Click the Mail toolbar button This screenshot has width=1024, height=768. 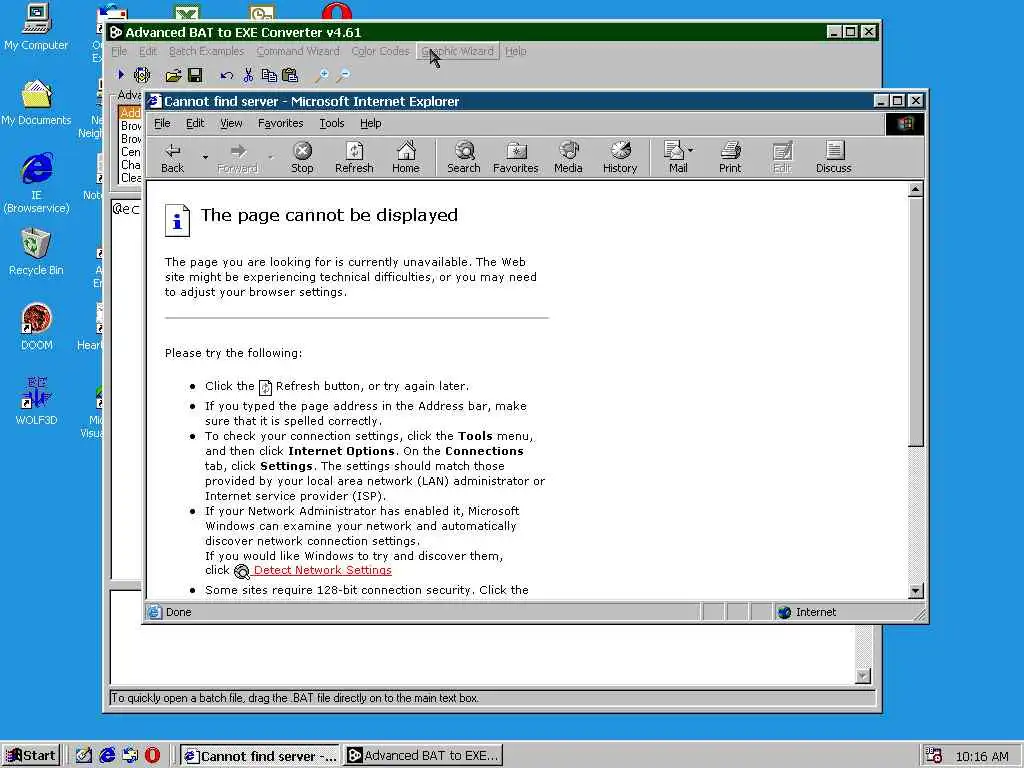coord(675,158)
